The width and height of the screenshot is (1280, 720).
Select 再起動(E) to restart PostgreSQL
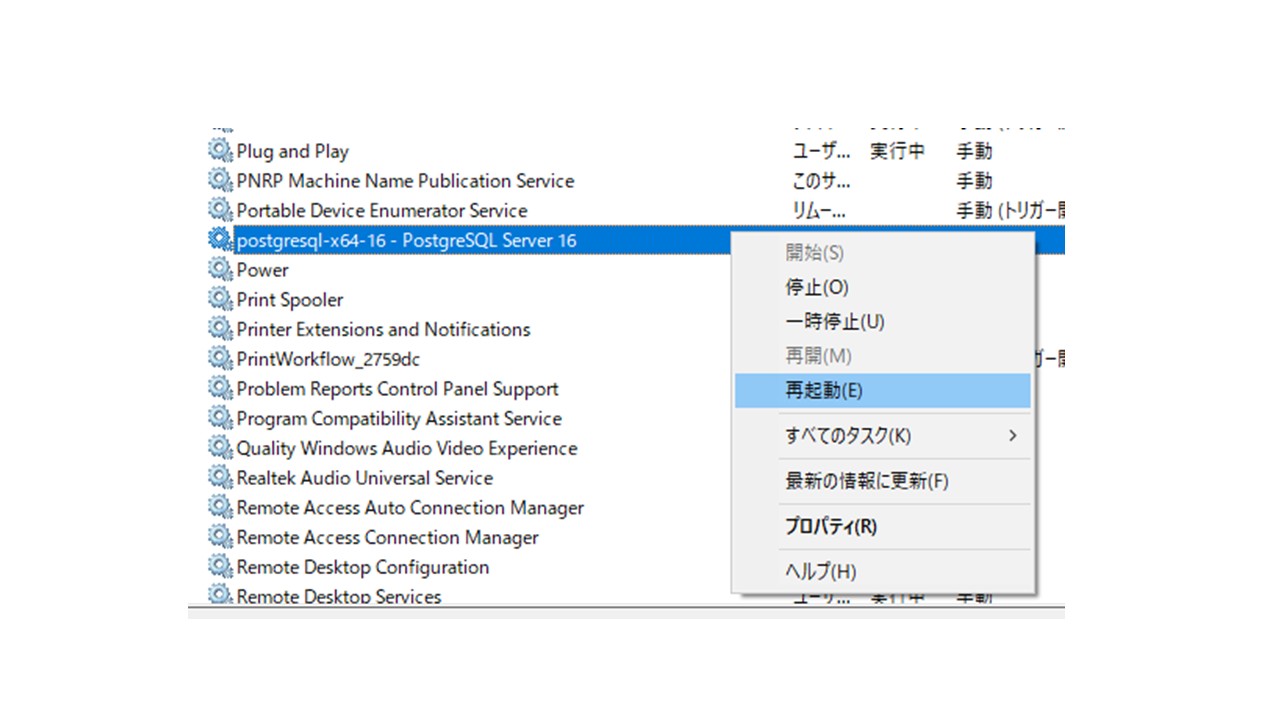click(x=882, y=391)
